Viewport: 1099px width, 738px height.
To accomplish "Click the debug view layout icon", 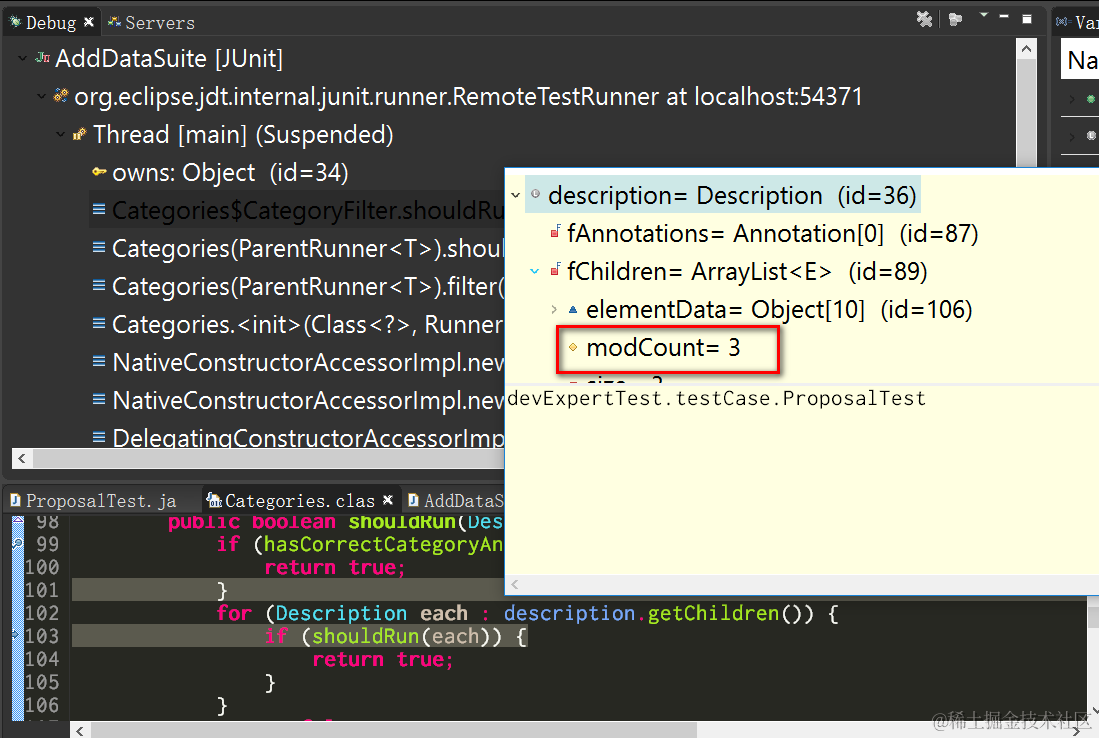I will pos(955,19).
